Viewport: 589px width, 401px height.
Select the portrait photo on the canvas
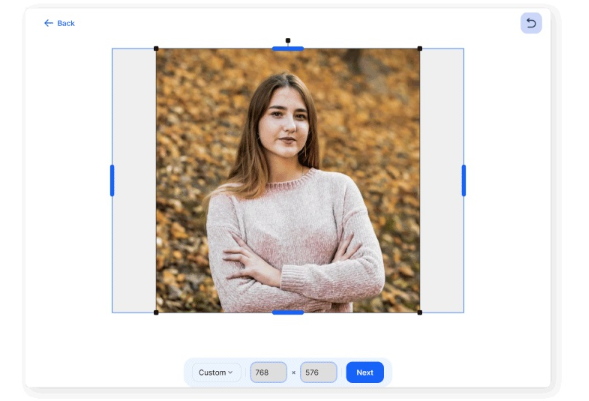[288, 181]
